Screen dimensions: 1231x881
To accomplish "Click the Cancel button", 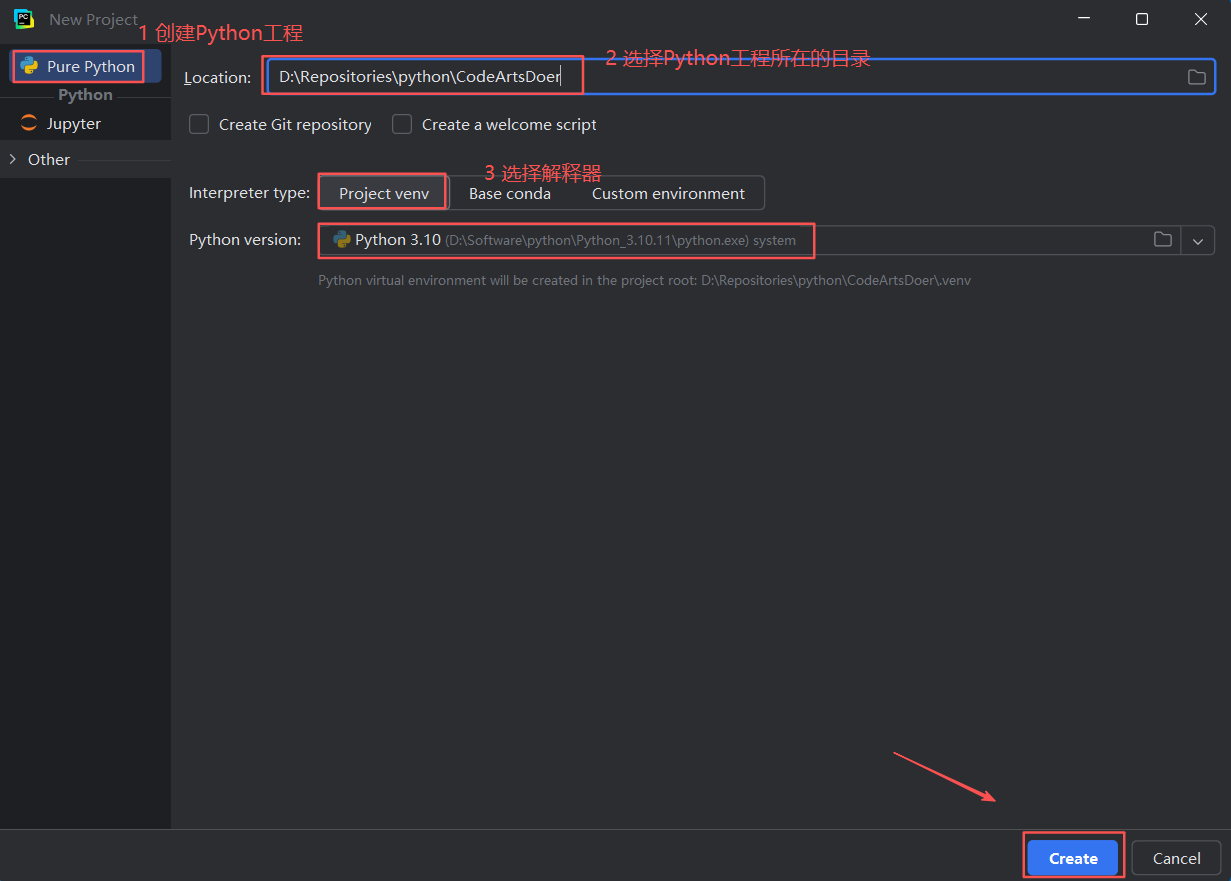I will 1176,858.
